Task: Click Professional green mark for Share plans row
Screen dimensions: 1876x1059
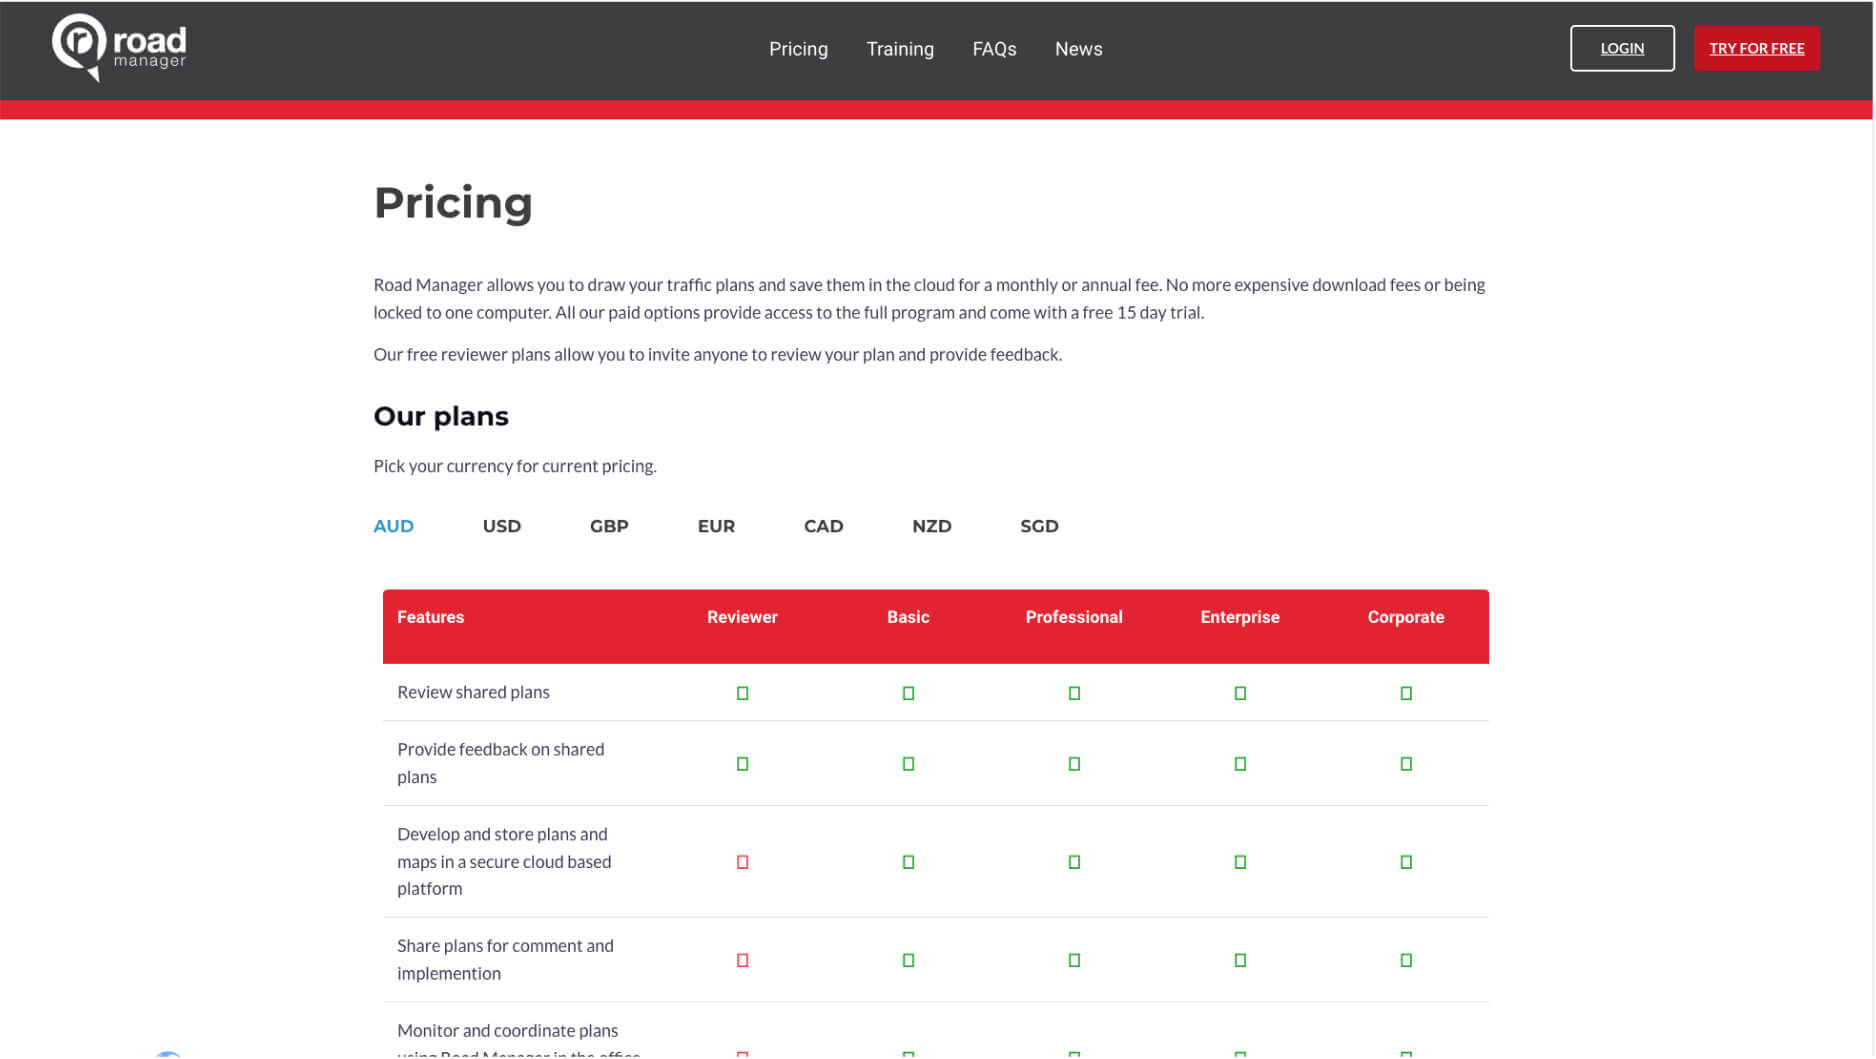Action: point(1073,960)
